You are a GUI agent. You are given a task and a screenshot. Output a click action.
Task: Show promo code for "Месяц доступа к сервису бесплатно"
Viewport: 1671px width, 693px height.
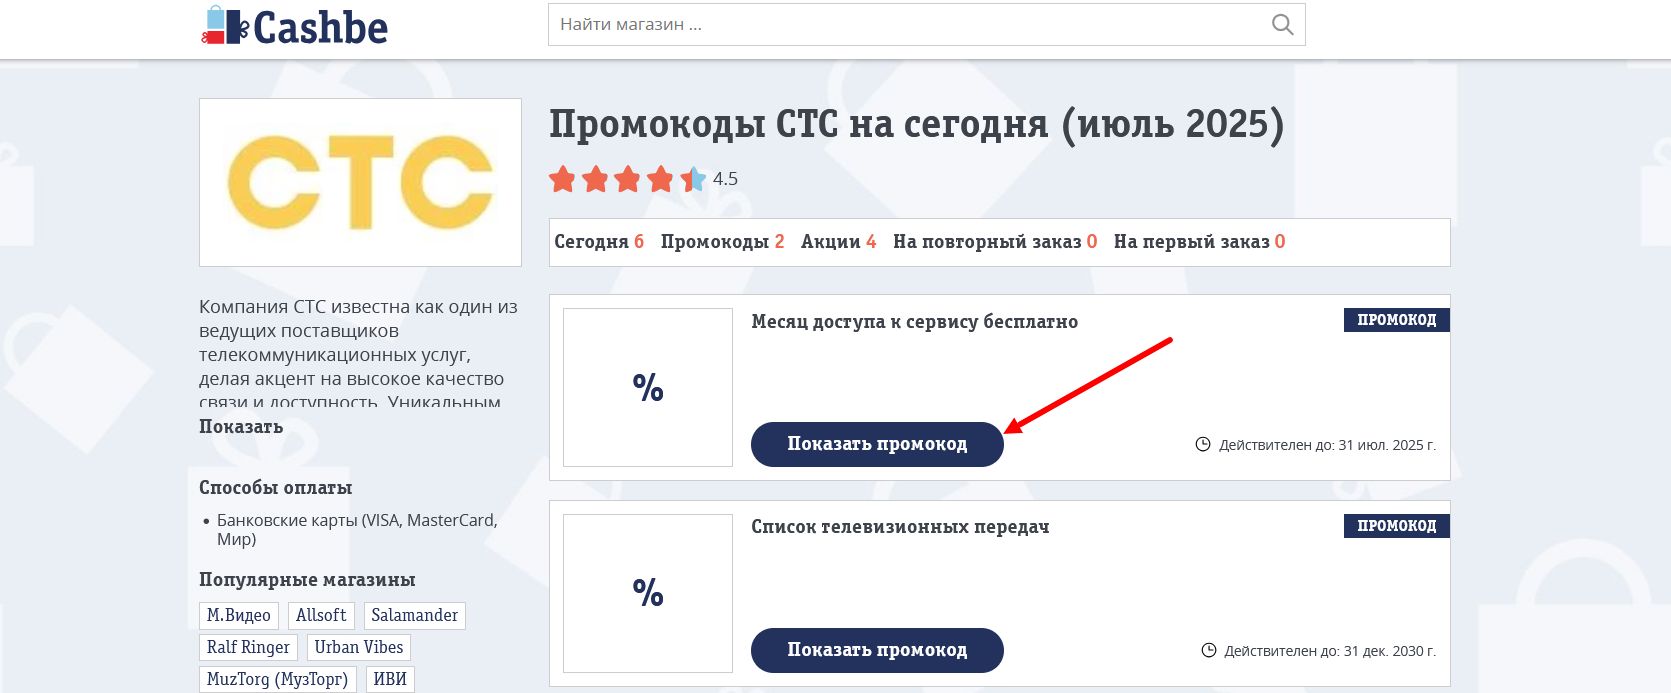pos(877,444)
